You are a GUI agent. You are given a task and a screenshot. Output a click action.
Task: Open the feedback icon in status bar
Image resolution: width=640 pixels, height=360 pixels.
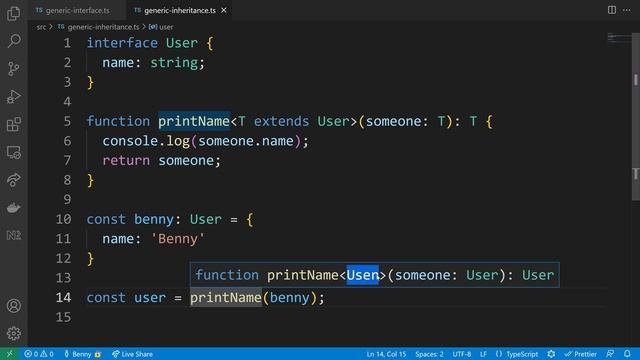(x=610, y=354)
